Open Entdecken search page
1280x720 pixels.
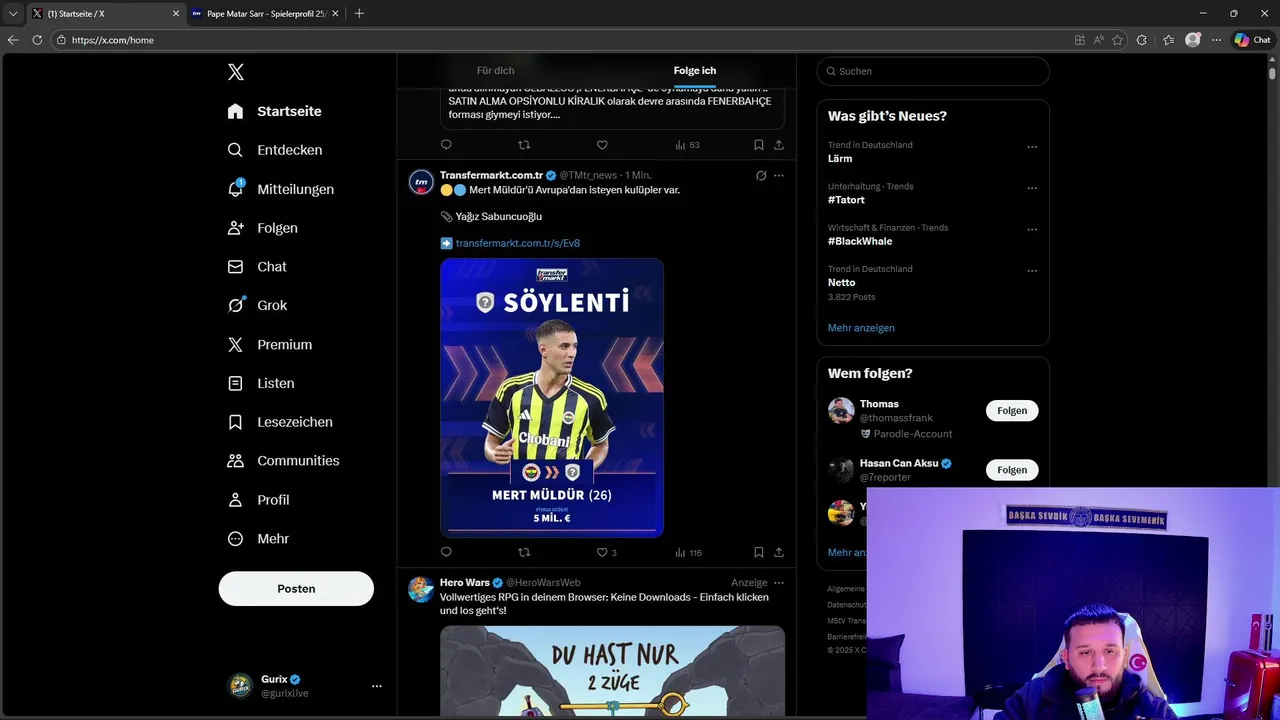pyautogui.click(x=274, y=150)
